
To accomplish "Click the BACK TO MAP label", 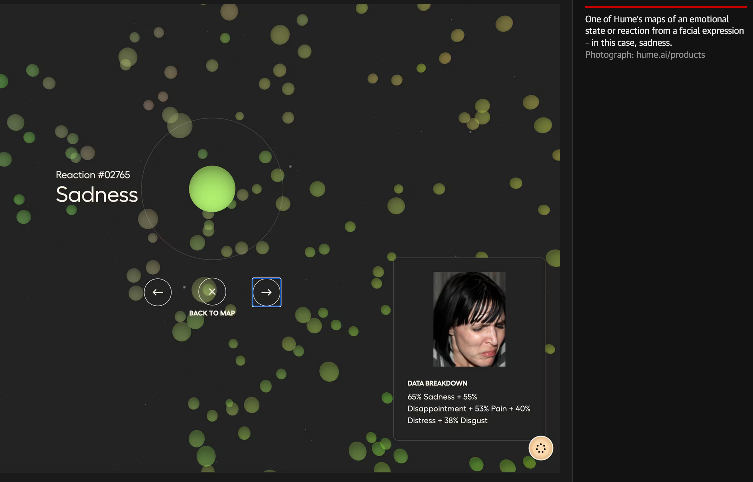I will tap(212, 313).
